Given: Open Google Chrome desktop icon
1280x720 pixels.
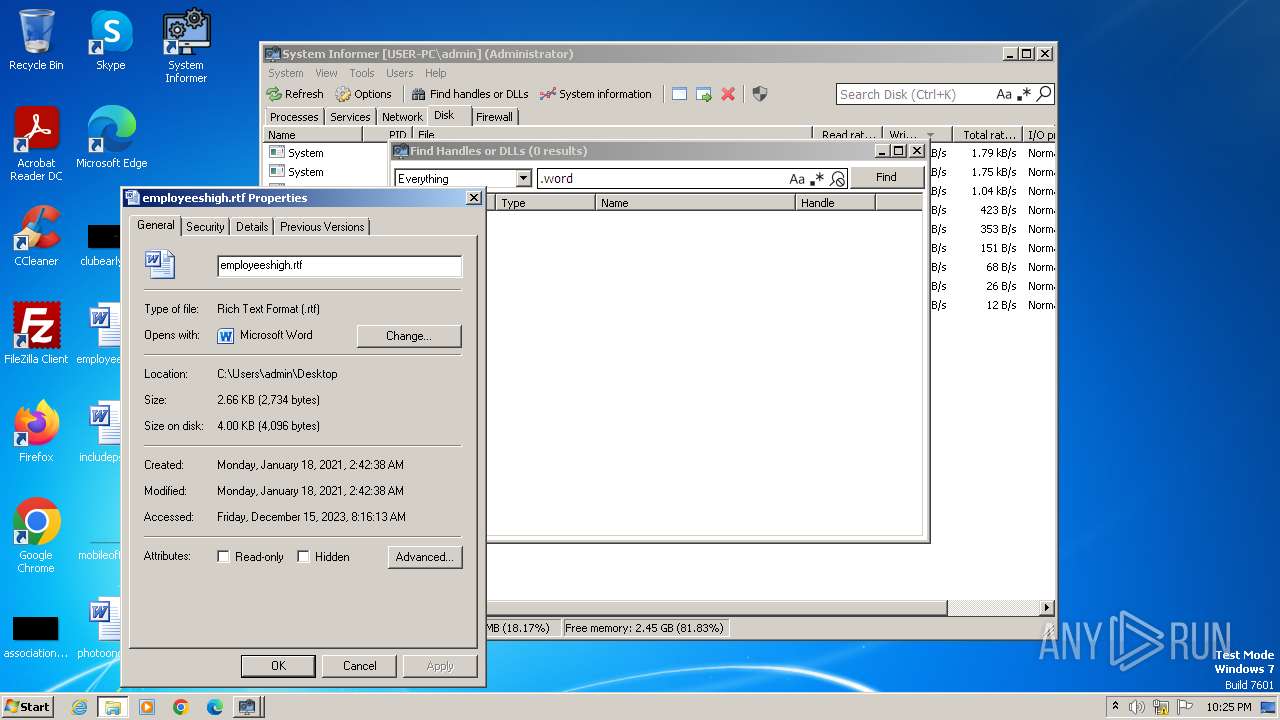Looking at the screenshot, I should [36, 536].
